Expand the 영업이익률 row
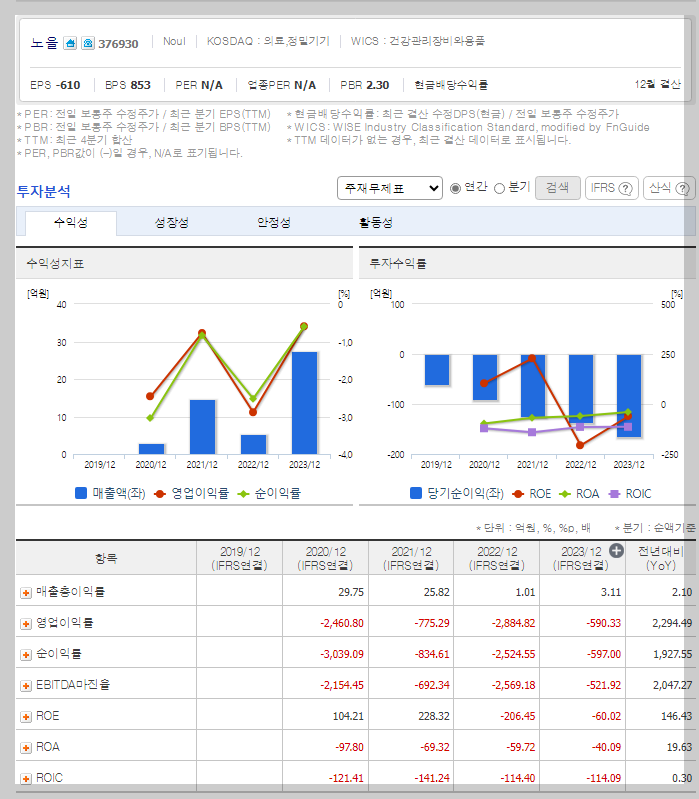 click(25, 624)
